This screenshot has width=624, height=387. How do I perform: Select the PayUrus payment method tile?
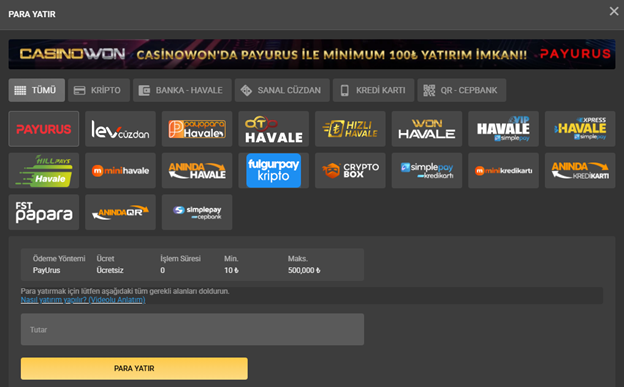tap(44, 129)
